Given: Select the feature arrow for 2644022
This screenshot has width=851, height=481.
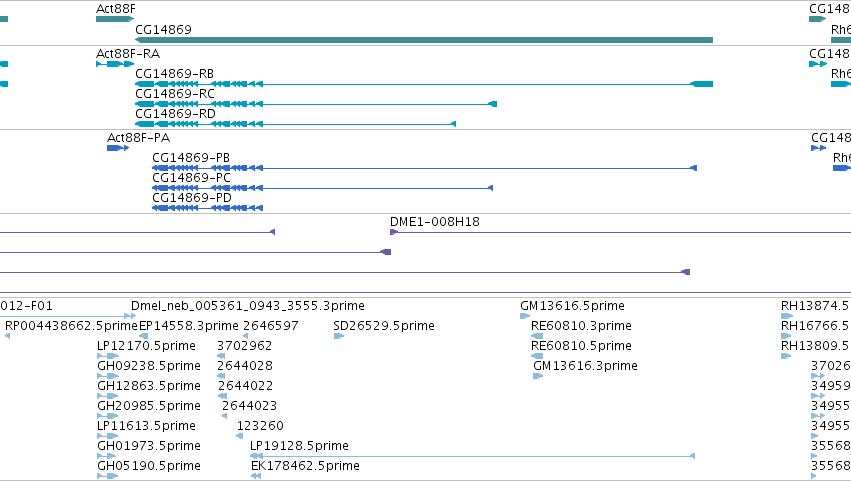Looking at the screenshot, I should [x=222, y=396].
